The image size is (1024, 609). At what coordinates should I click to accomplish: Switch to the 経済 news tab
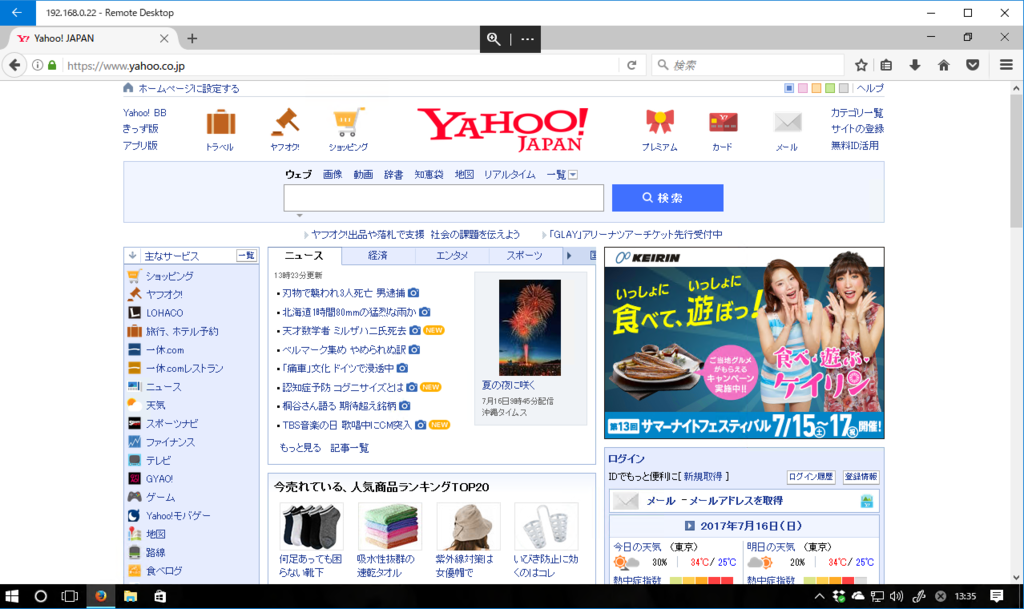point(378,256)
